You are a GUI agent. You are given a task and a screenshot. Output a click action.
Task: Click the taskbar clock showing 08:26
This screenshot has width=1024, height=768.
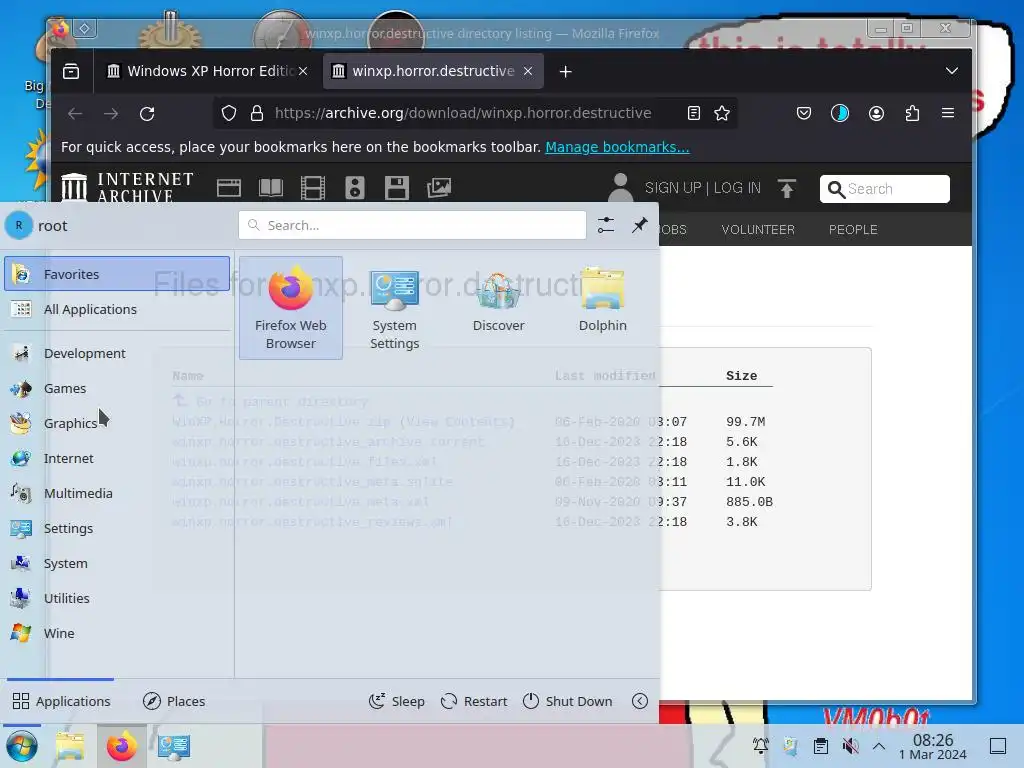tap(933, 746)
